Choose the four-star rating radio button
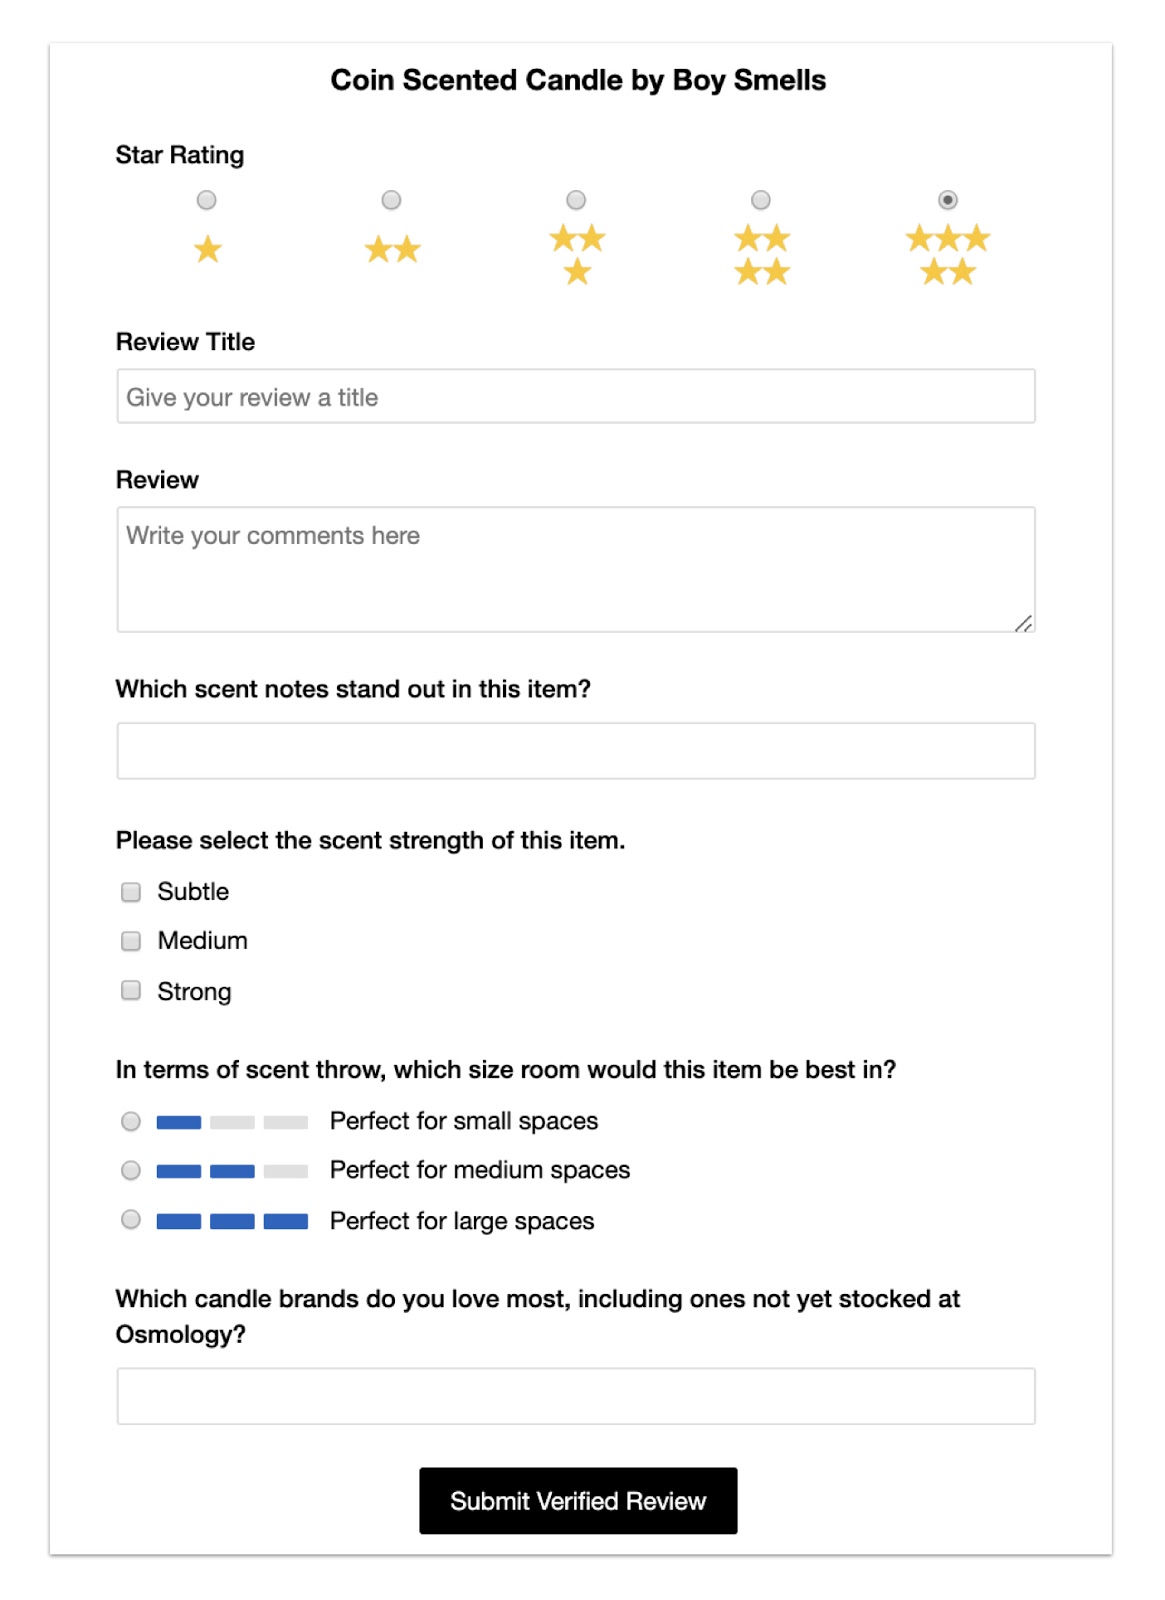This screenshot has height=1600, width=1165. [761, 200]
